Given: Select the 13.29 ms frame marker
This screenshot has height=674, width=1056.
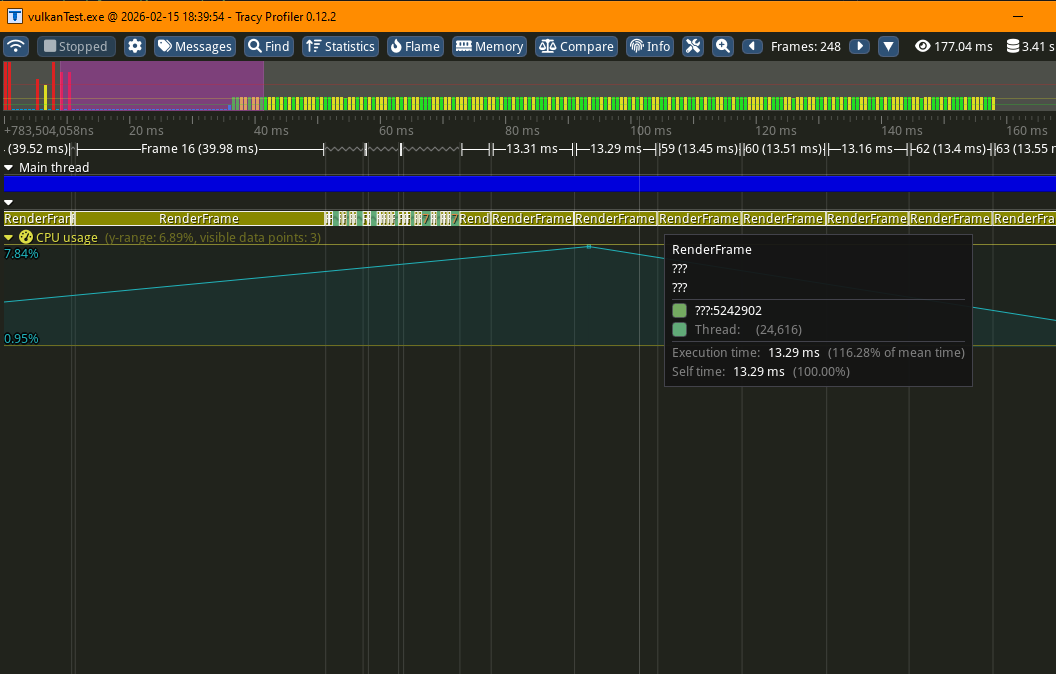Looking at the screenshot, I should pos(616,149).
